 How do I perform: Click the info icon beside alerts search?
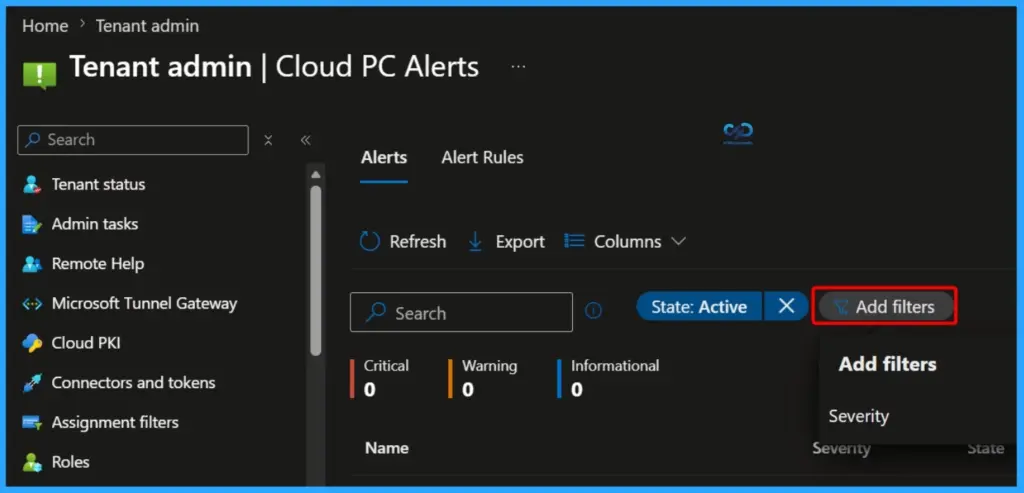pos(593,311)
